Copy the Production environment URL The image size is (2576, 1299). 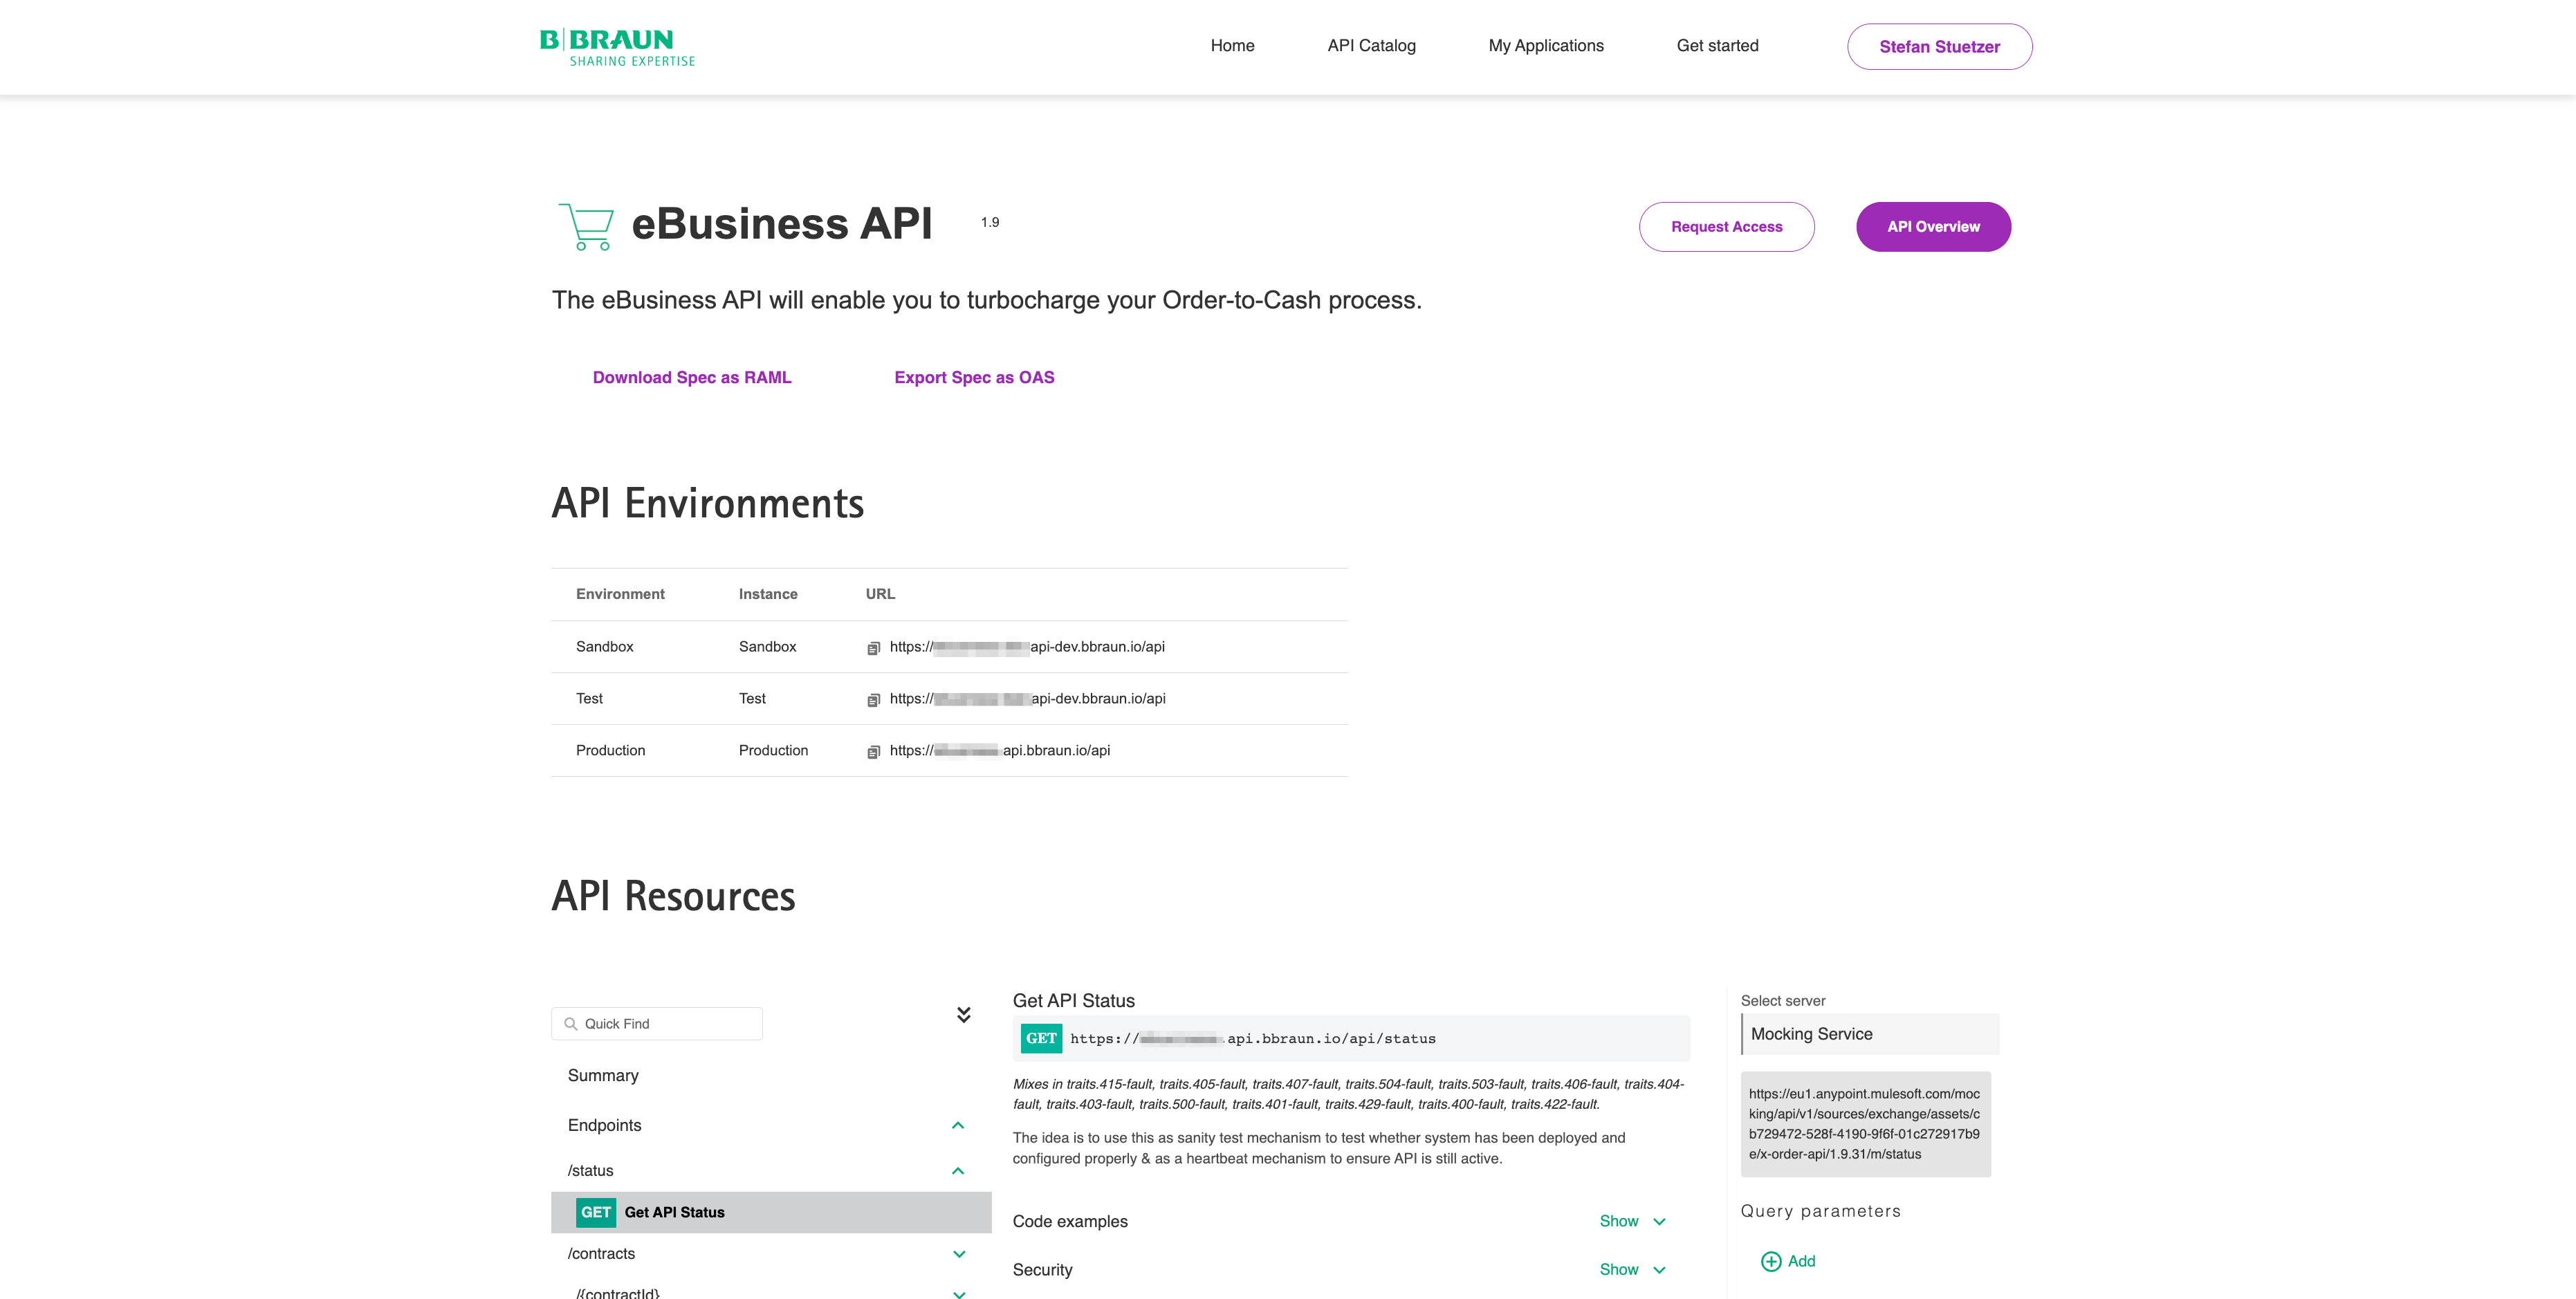tap(873, 752)
